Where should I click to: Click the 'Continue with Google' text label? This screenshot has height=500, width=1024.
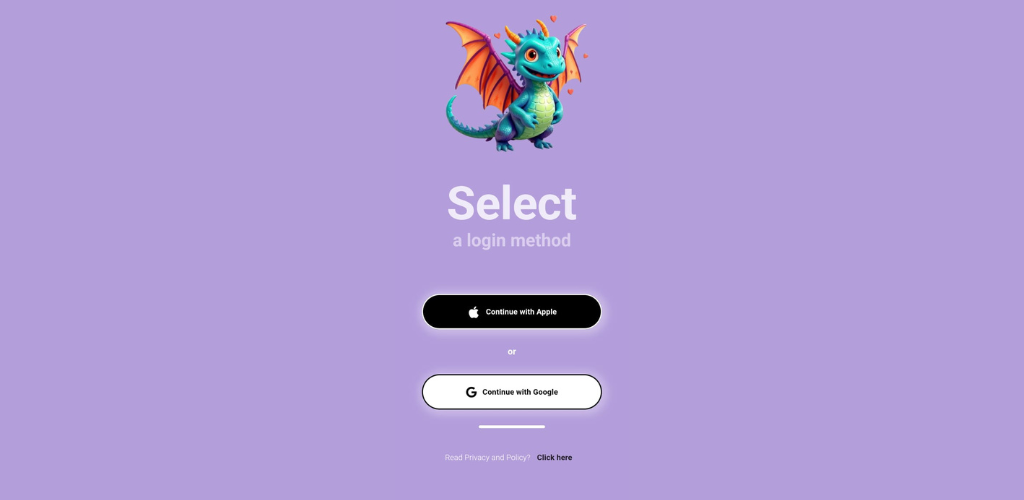[x=520, y=392]
